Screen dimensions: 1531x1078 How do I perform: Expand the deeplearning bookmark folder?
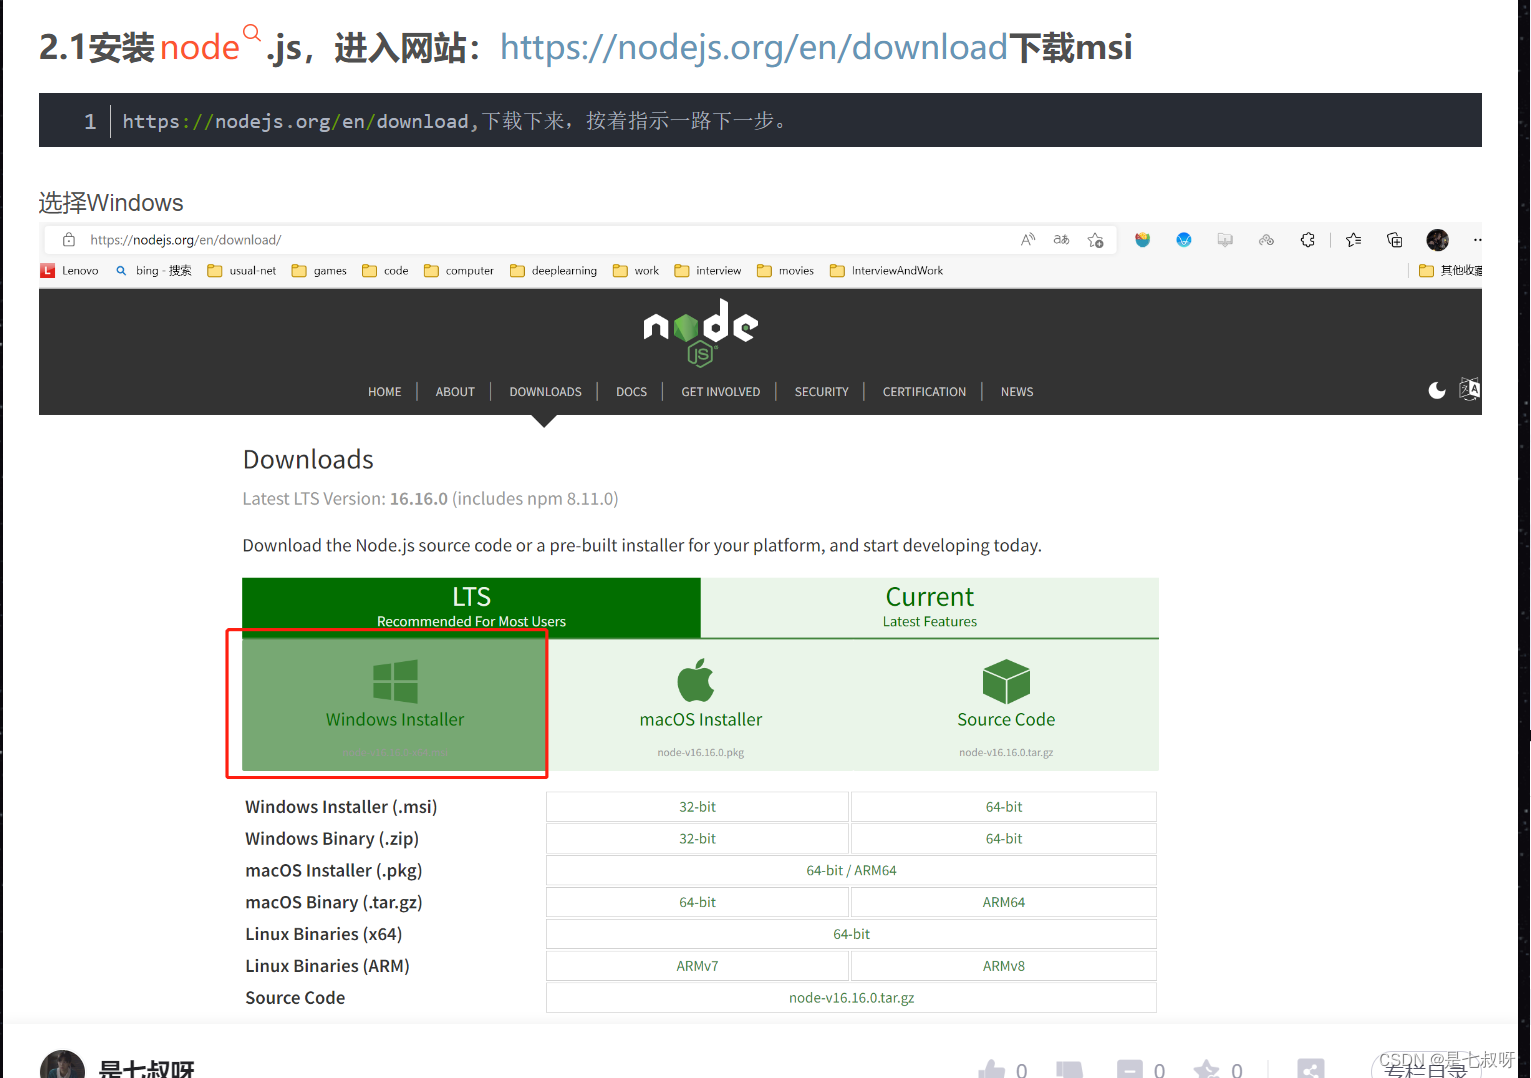[553, 271]
